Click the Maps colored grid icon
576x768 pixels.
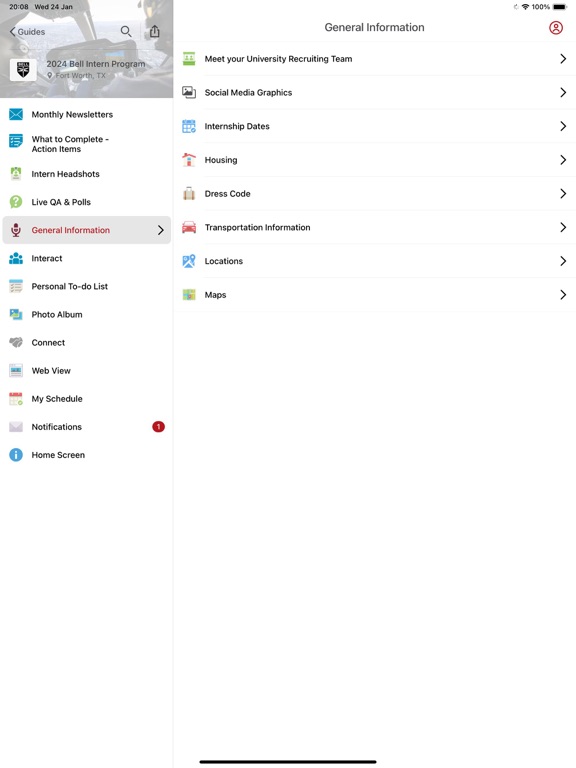[x=189, y=294]
